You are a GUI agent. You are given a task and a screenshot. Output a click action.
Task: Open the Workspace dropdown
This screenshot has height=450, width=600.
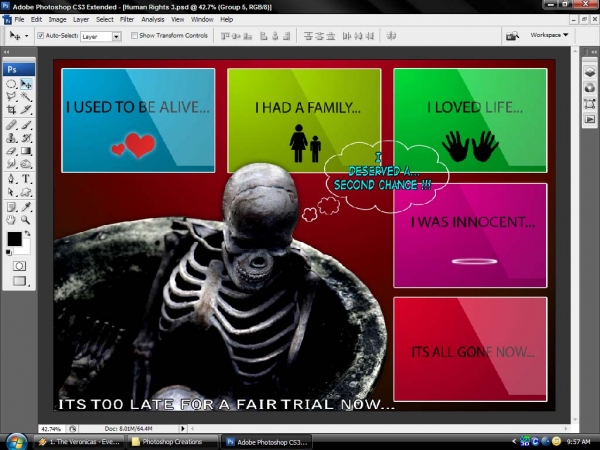(x=549, y=35)
